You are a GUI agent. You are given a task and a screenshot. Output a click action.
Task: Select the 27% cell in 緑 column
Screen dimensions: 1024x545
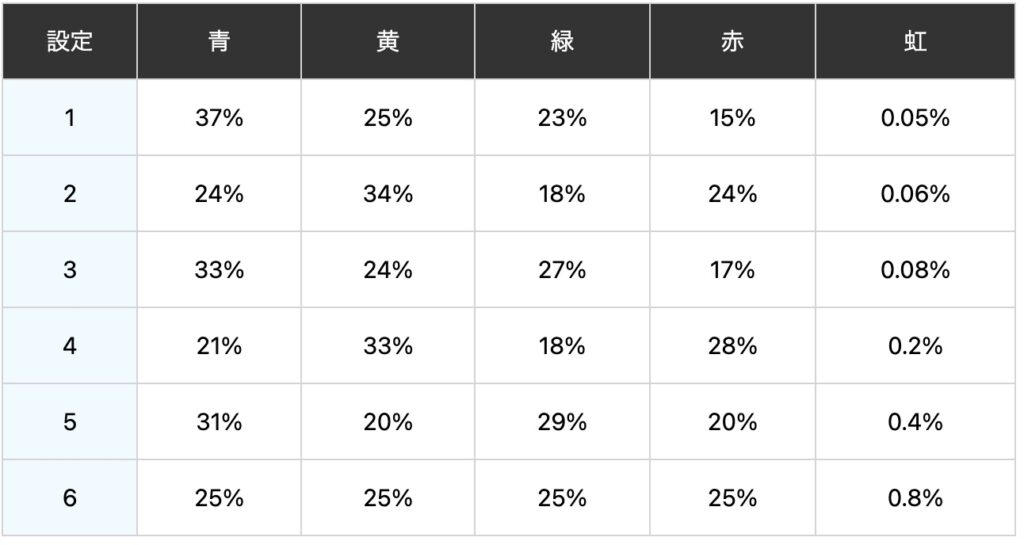pyautogui.click(x=562, y=270)
